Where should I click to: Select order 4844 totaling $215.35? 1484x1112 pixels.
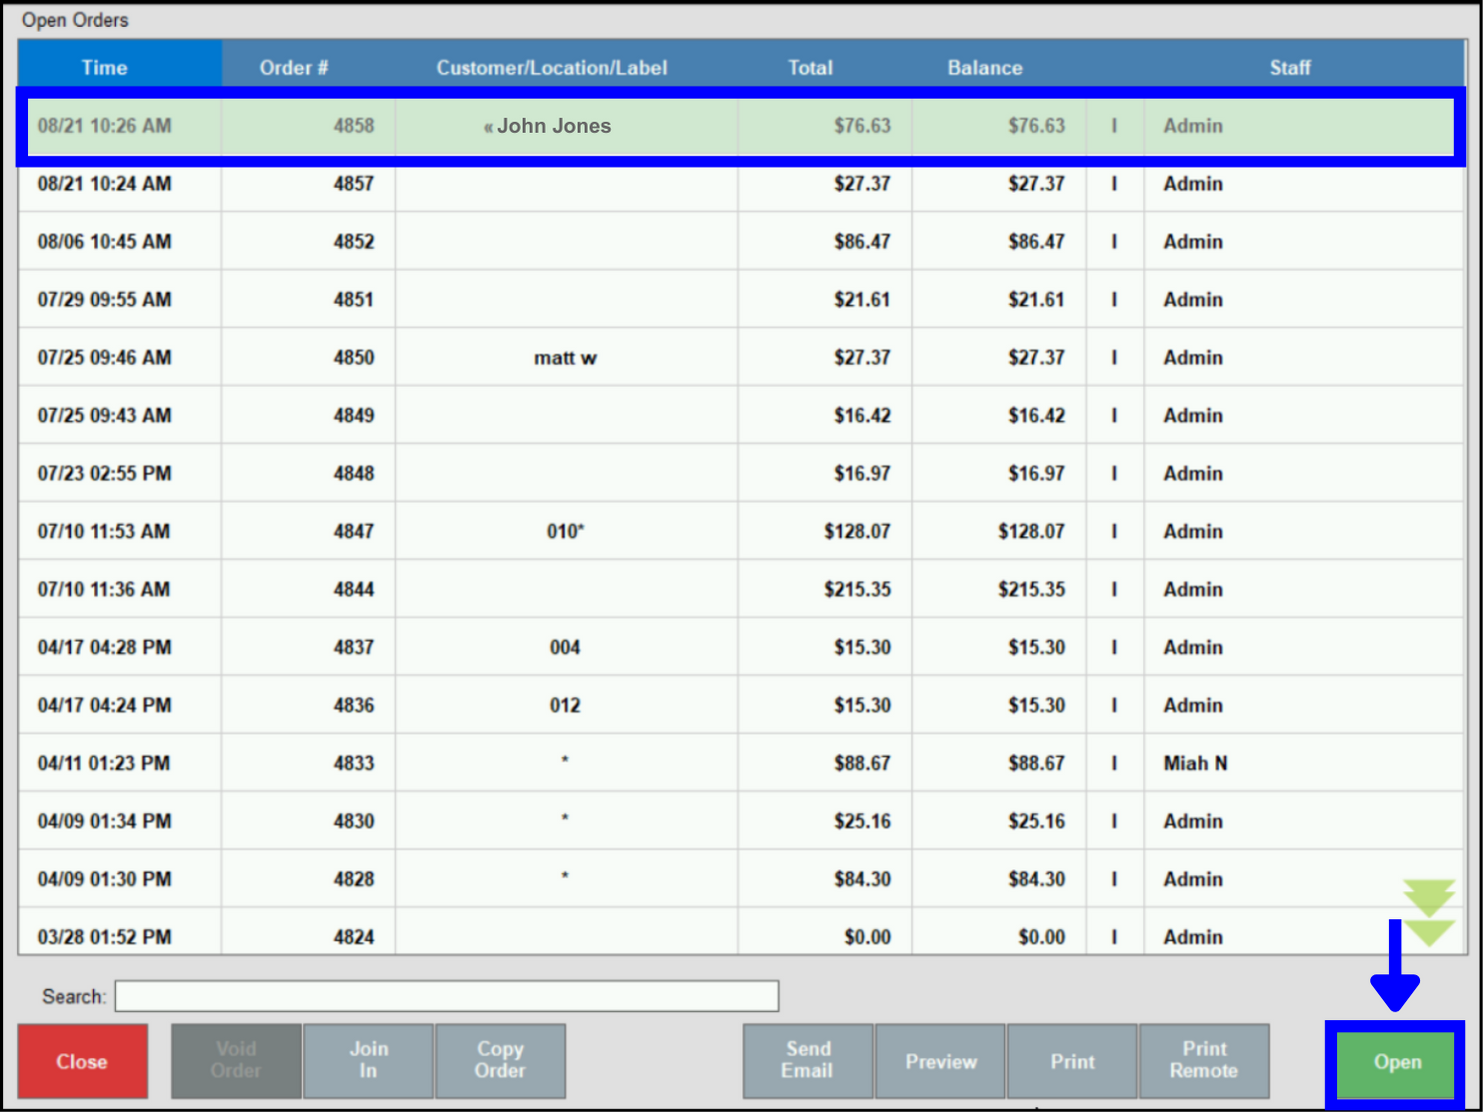(x=564, y=590)
